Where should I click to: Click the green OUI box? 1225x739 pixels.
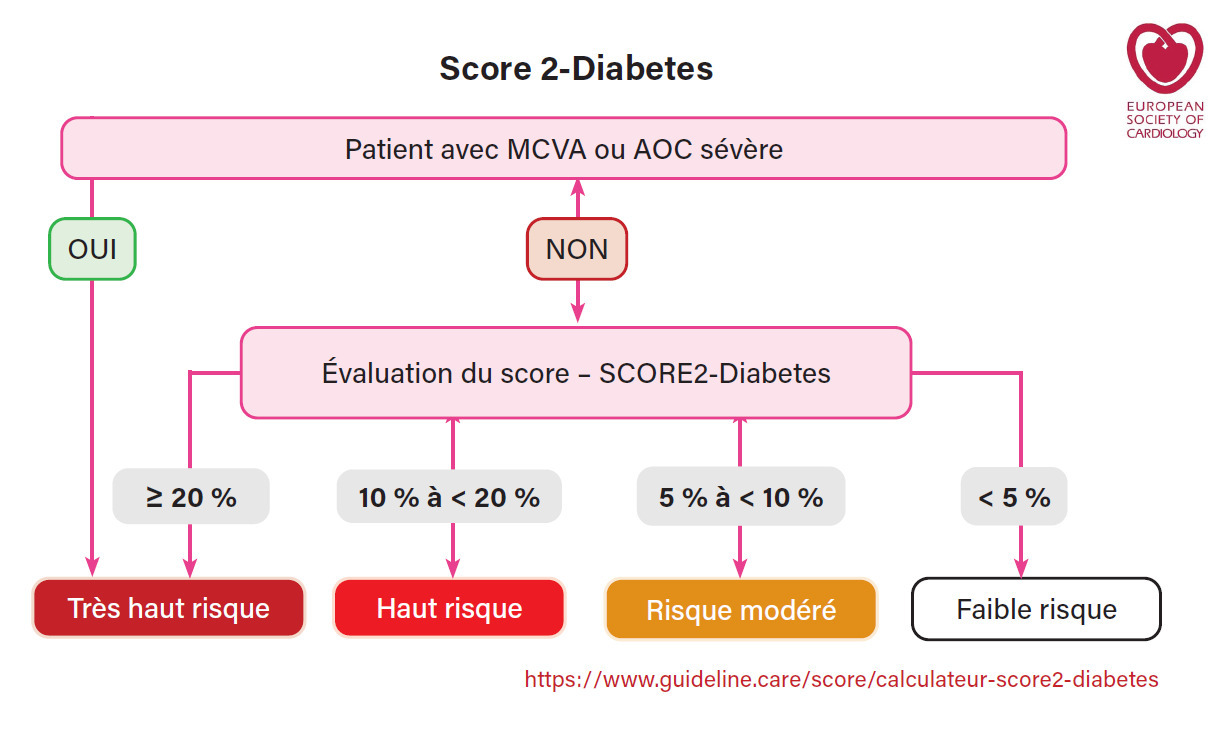[92, 248]
